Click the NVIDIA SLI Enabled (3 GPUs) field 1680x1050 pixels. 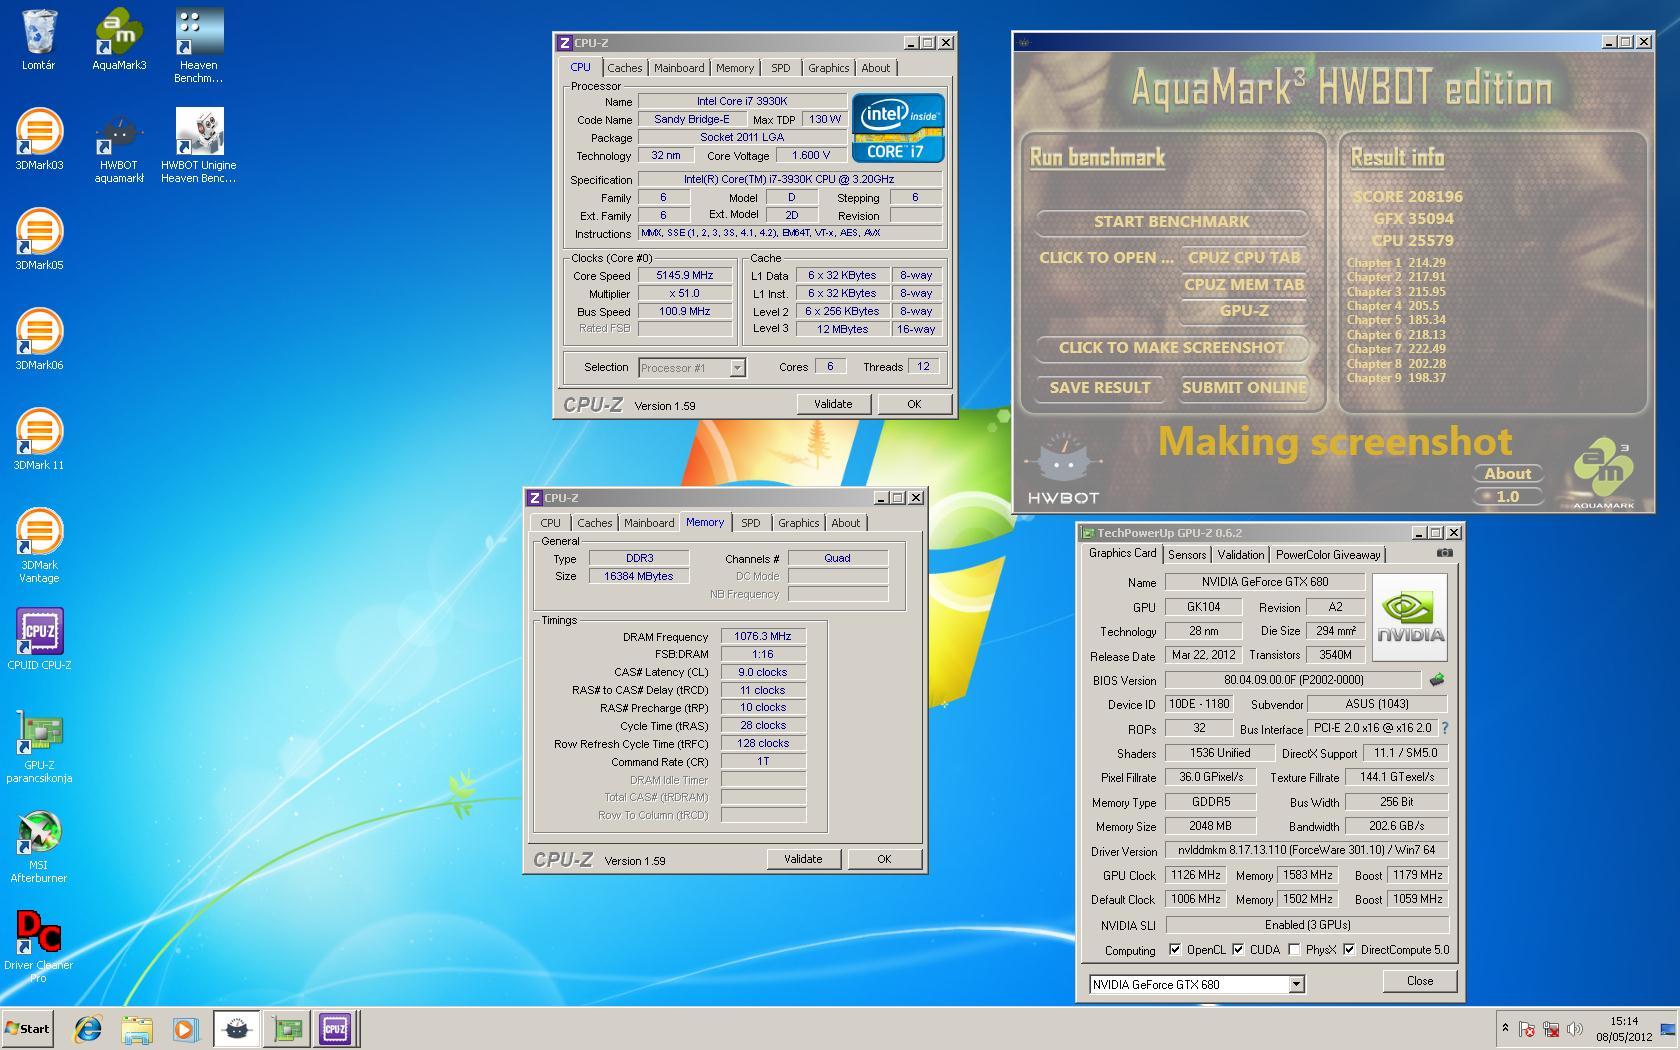pyautogui.click(x=1307, y=925)
